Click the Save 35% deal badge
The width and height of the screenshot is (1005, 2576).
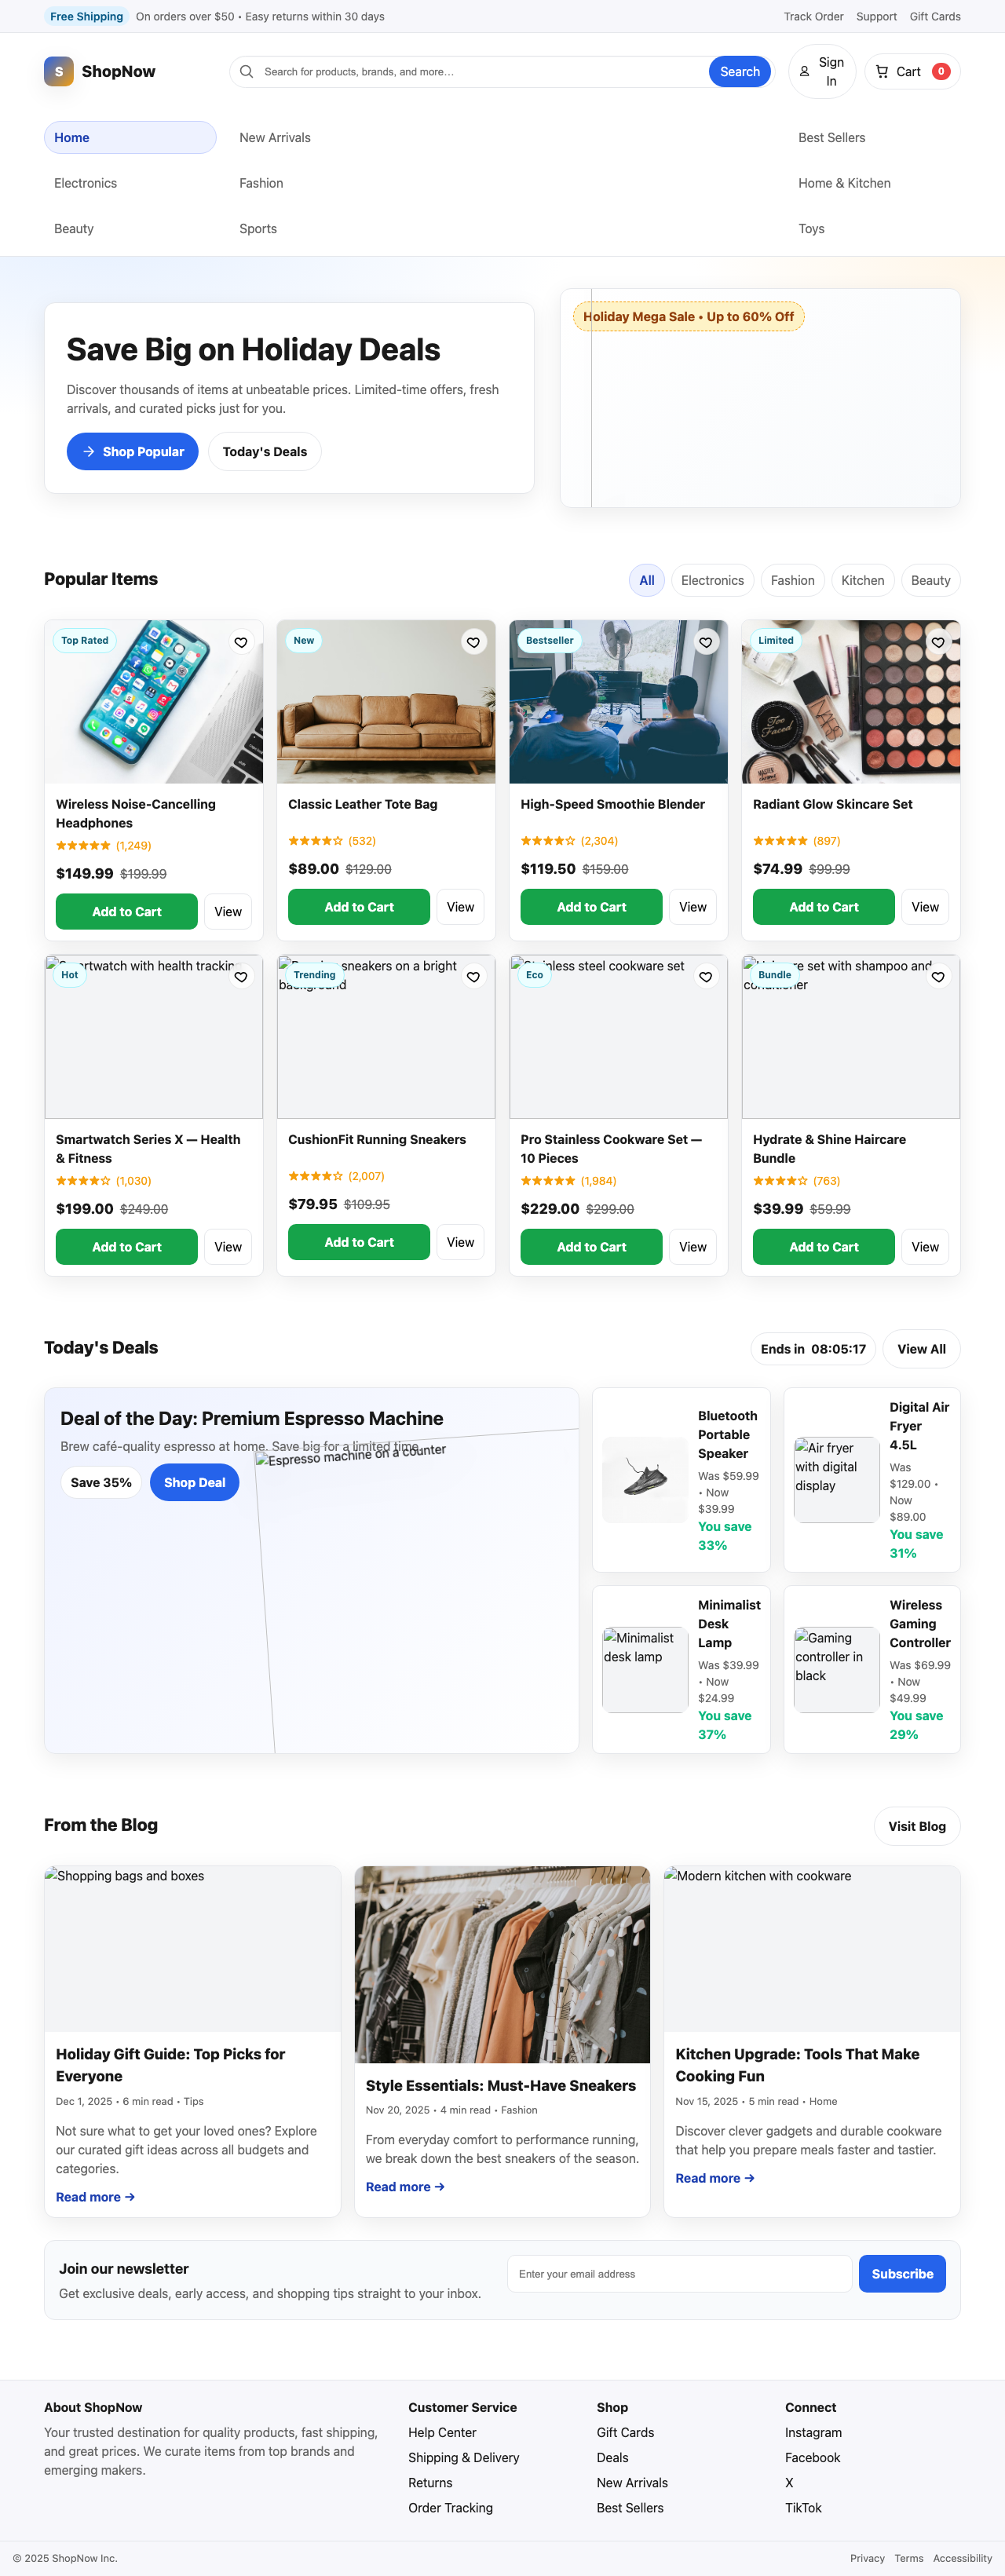[101, 1482]
